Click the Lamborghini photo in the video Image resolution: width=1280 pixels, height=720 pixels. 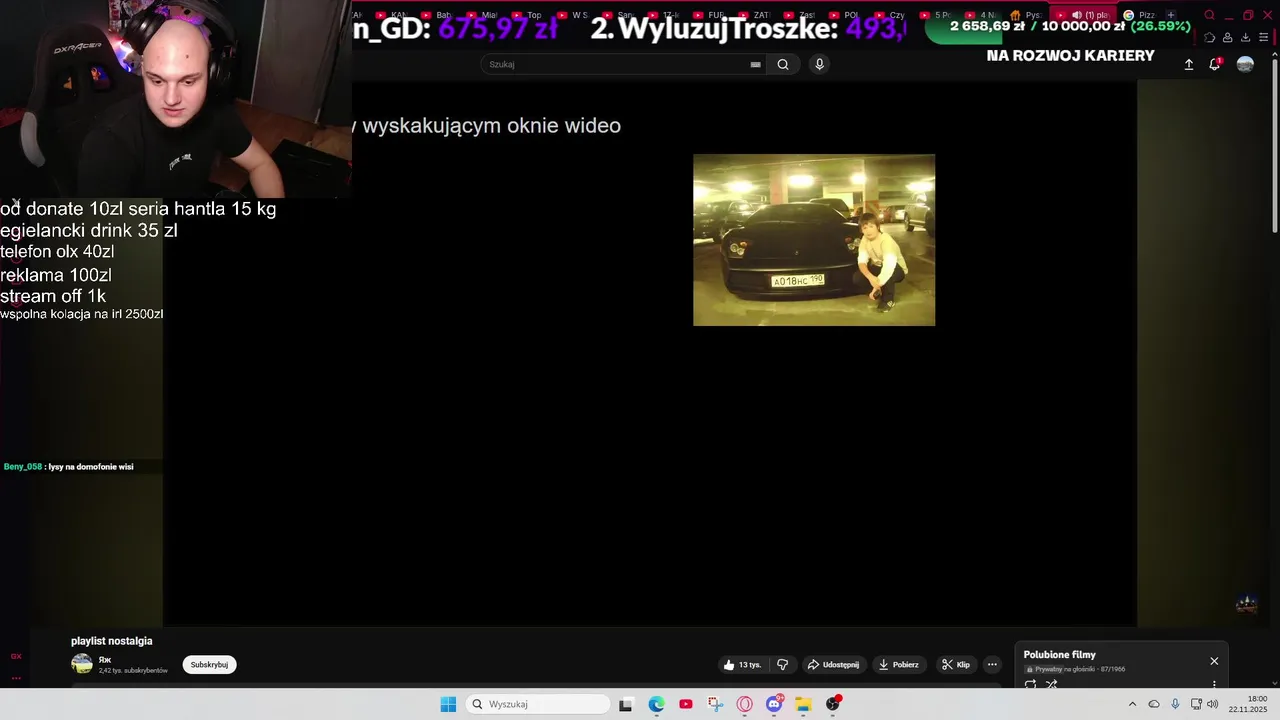point(814,240)
